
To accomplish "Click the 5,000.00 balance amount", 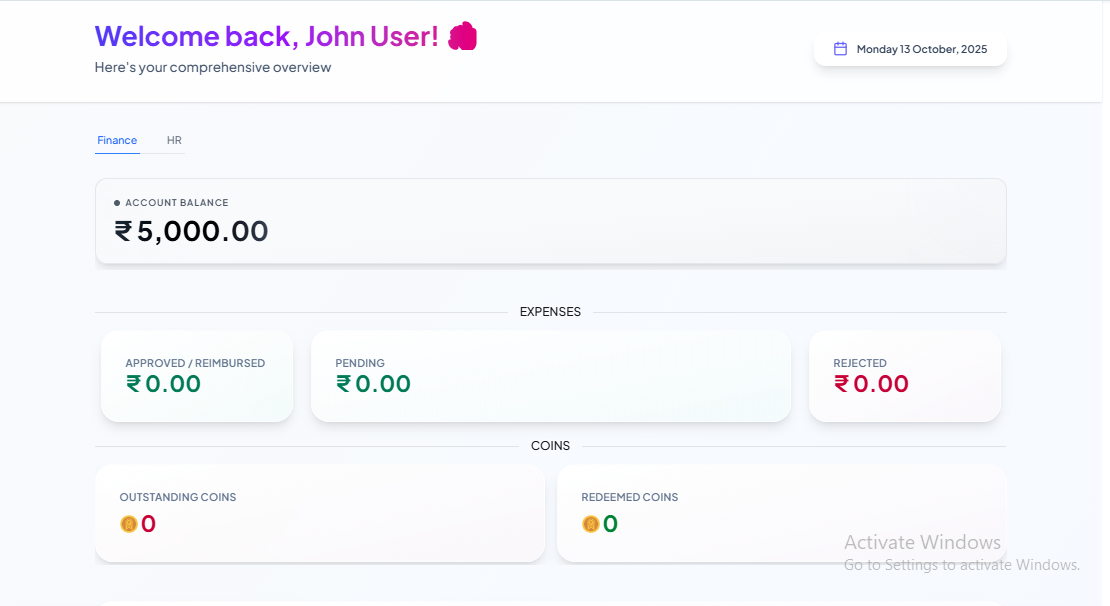I will 203,232.
